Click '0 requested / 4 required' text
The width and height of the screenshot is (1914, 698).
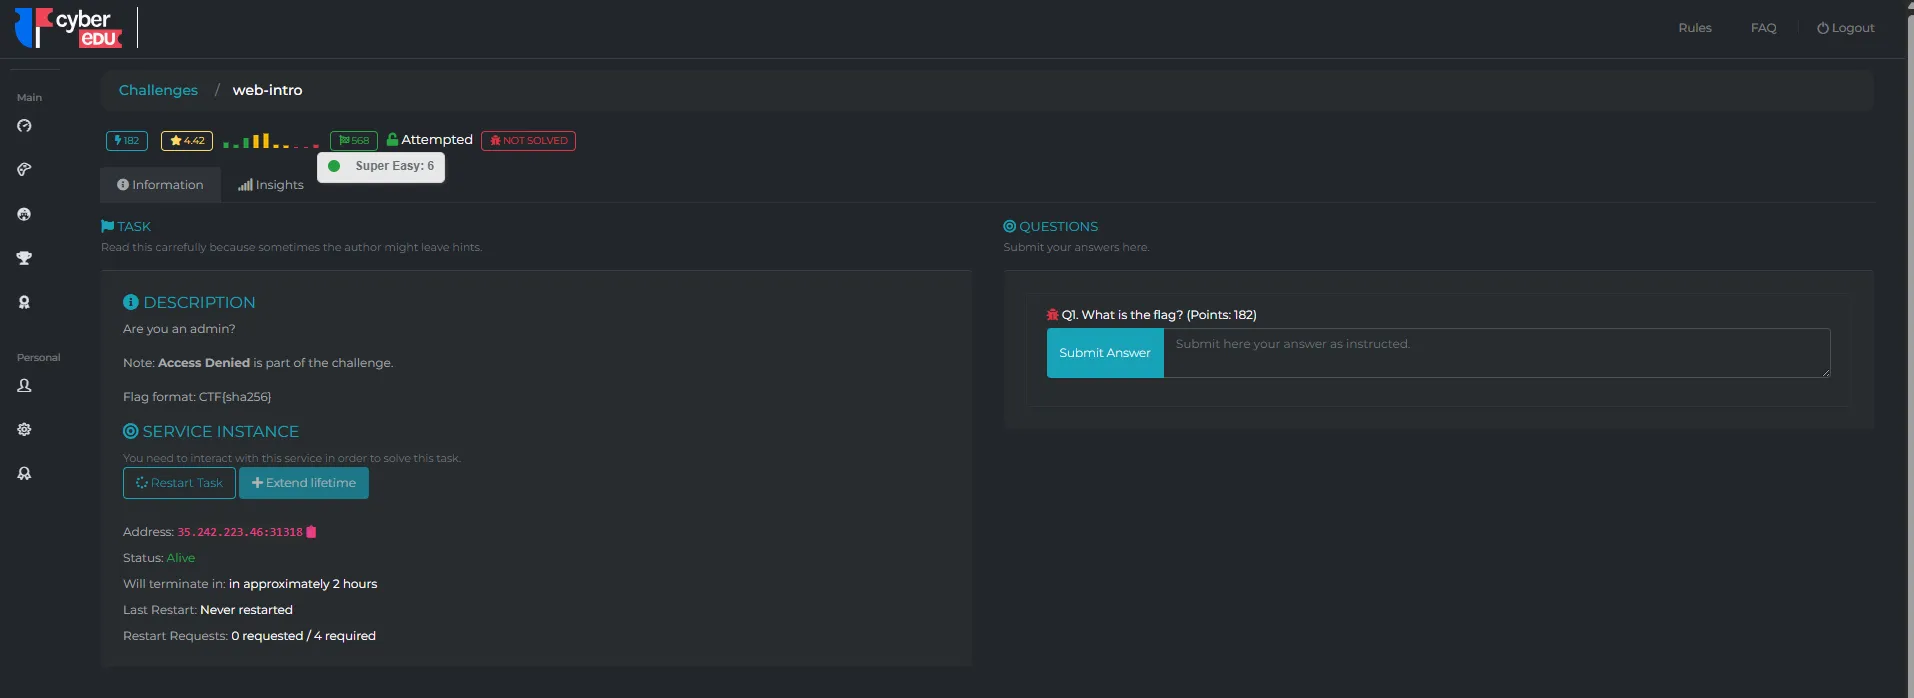(x=303, y=636)
